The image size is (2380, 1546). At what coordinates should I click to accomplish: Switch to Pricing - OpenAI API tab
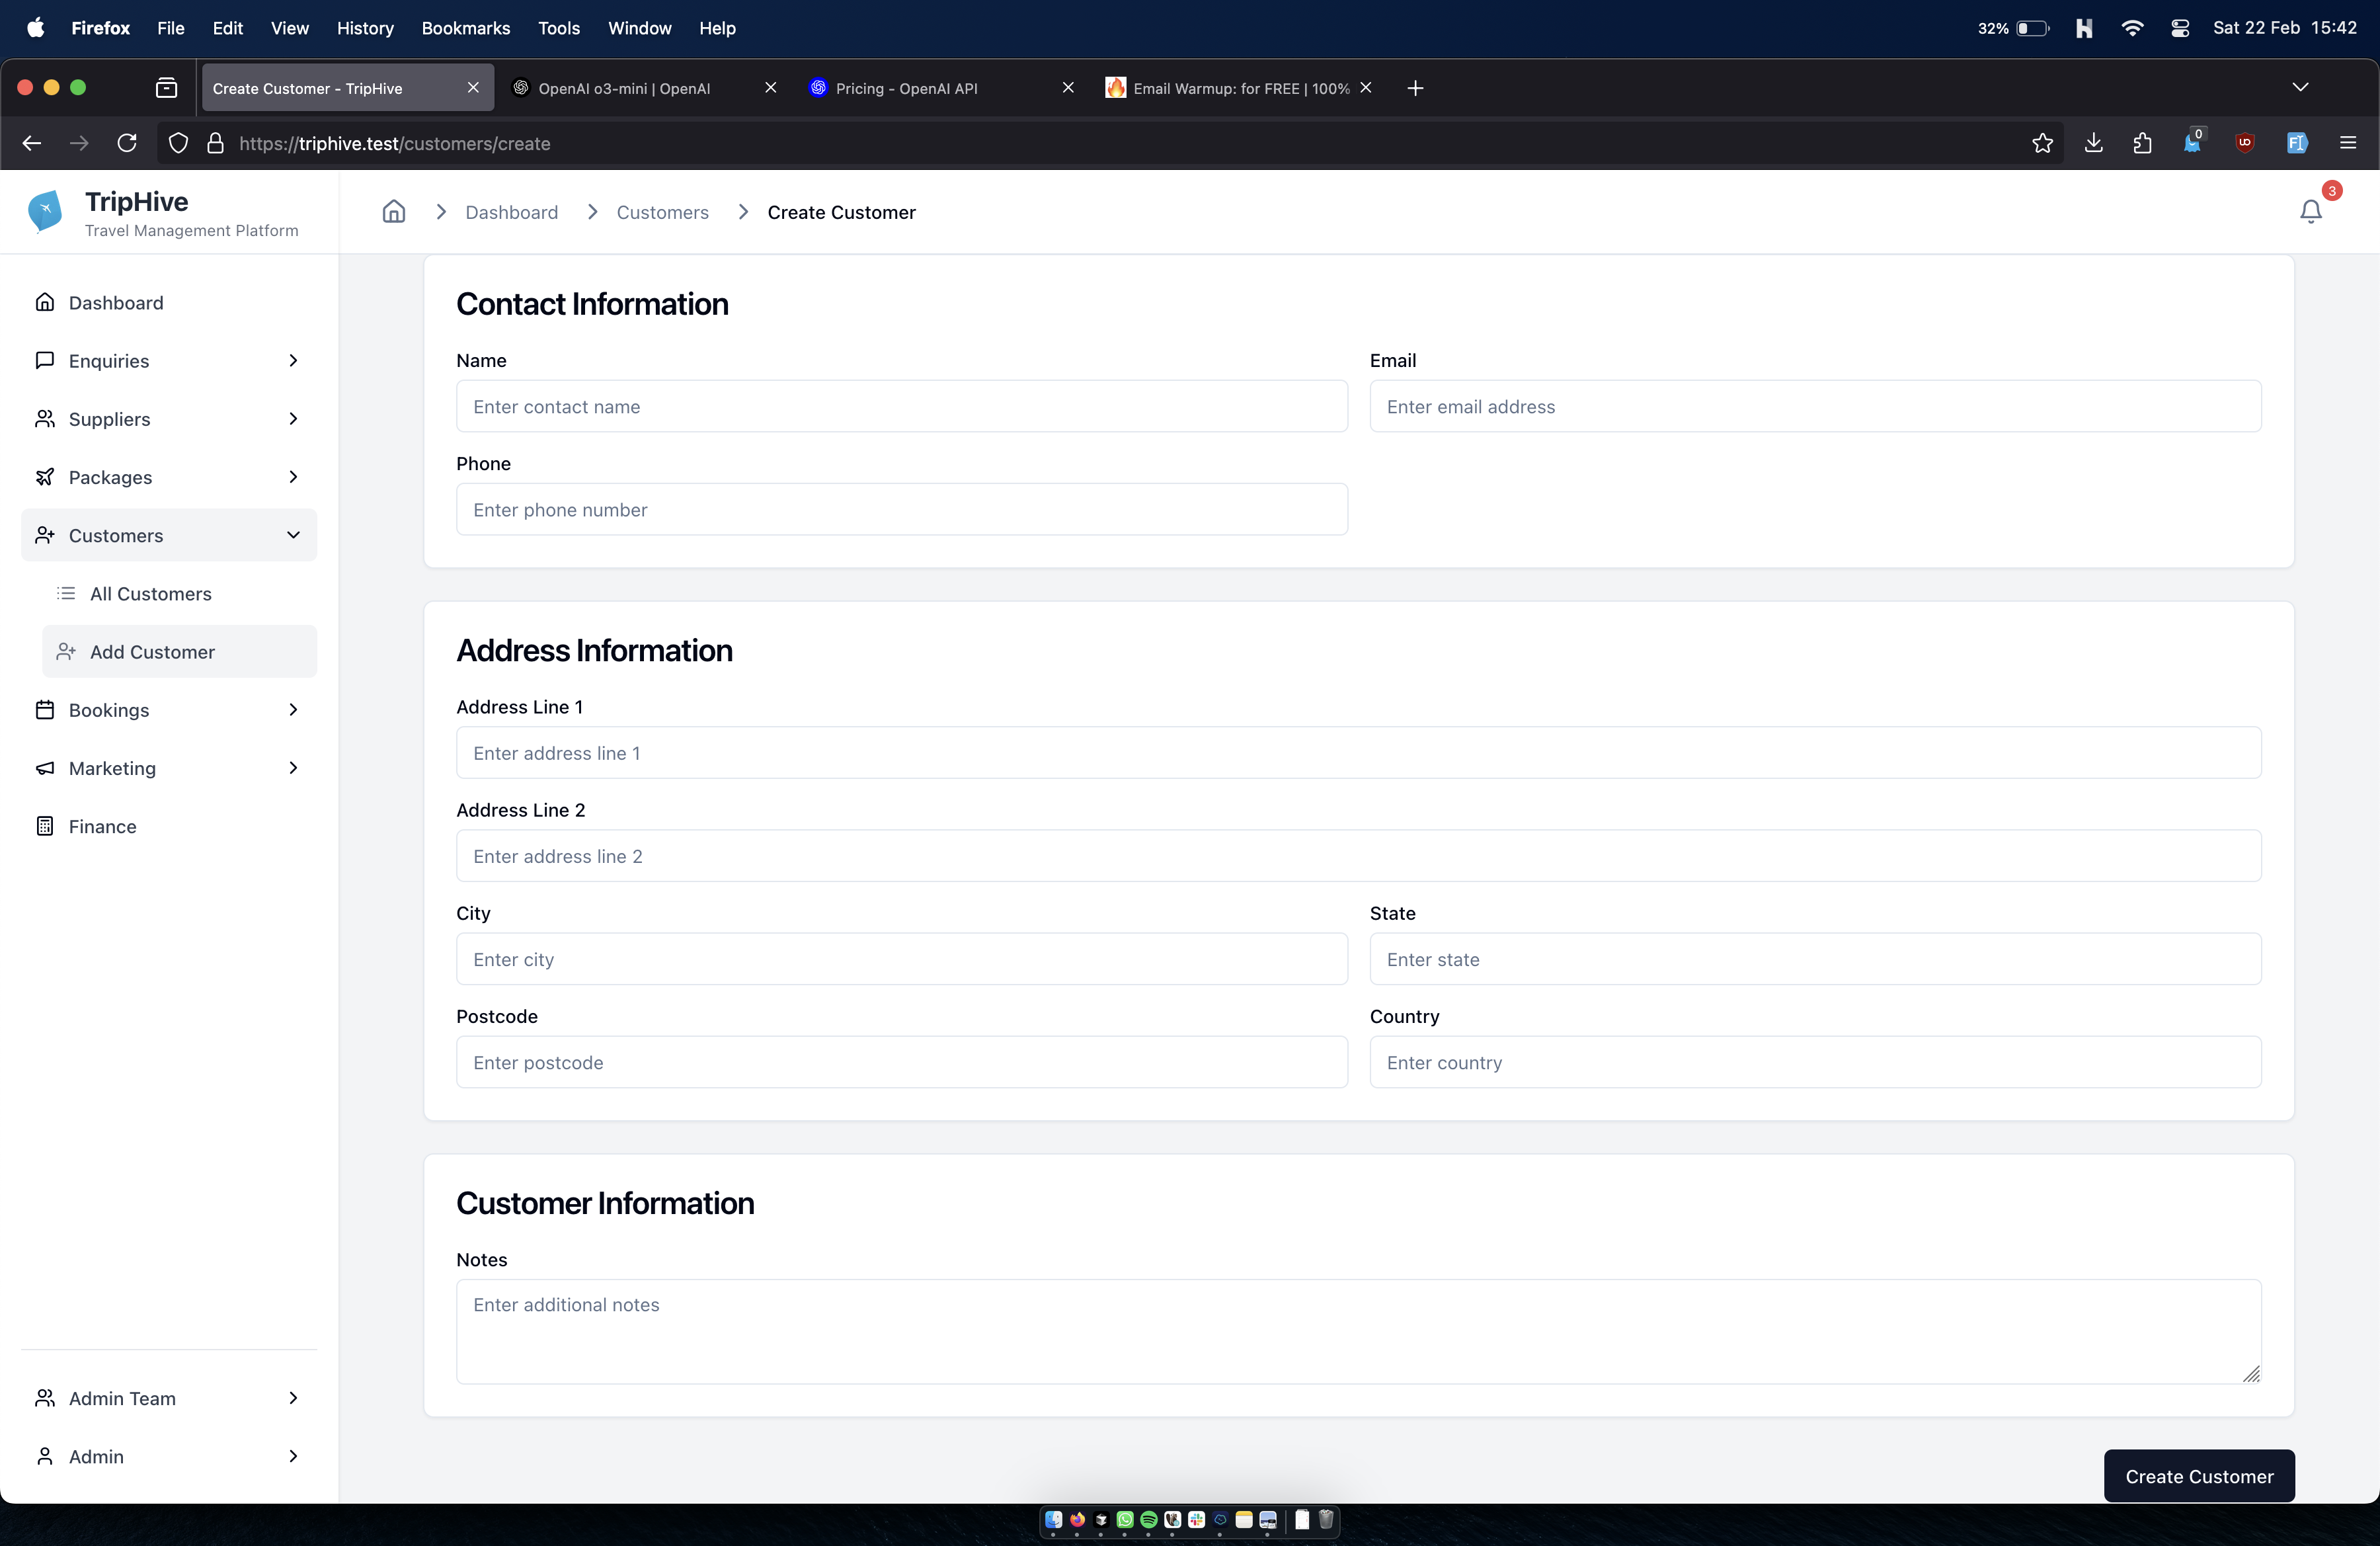click(942, 88)
